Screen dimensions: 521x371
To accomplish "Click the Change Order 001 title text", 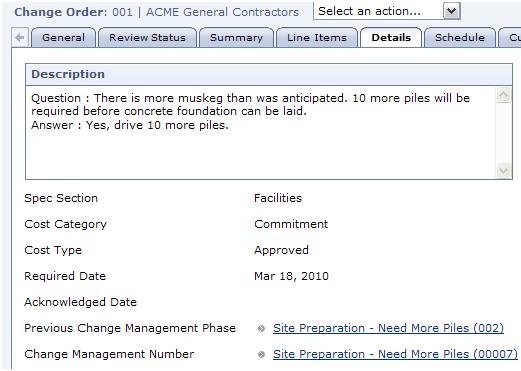I will (x=157, y=12).
